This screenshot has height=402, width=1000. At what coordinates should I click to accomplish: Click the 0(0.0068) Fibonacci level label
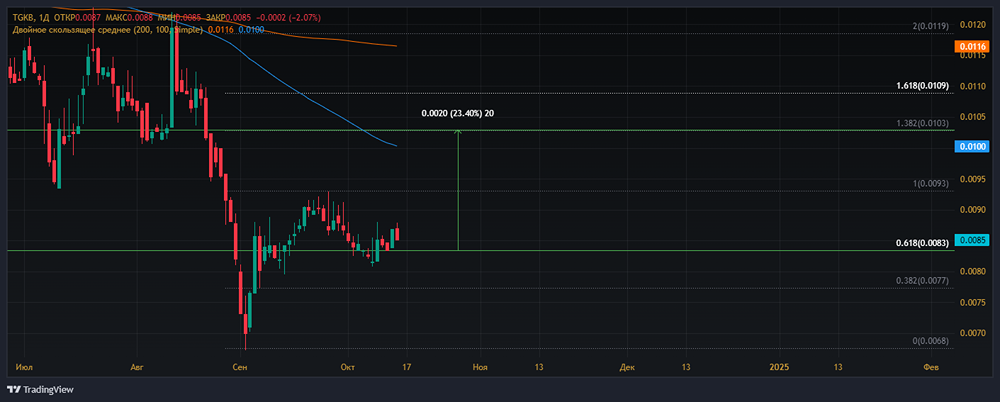tap(931, 341)
